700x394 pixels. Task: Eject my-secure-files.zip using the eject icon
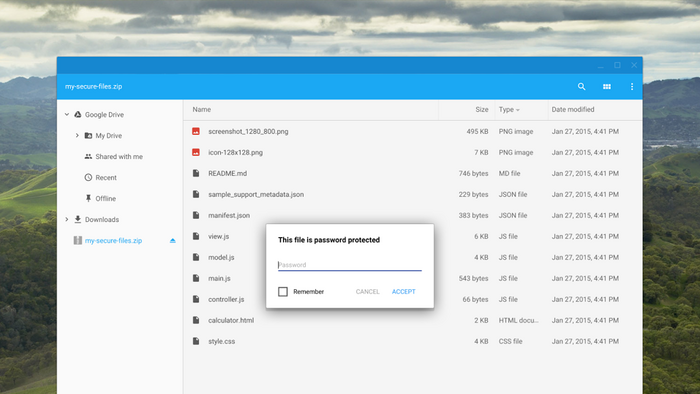[173, 241]
